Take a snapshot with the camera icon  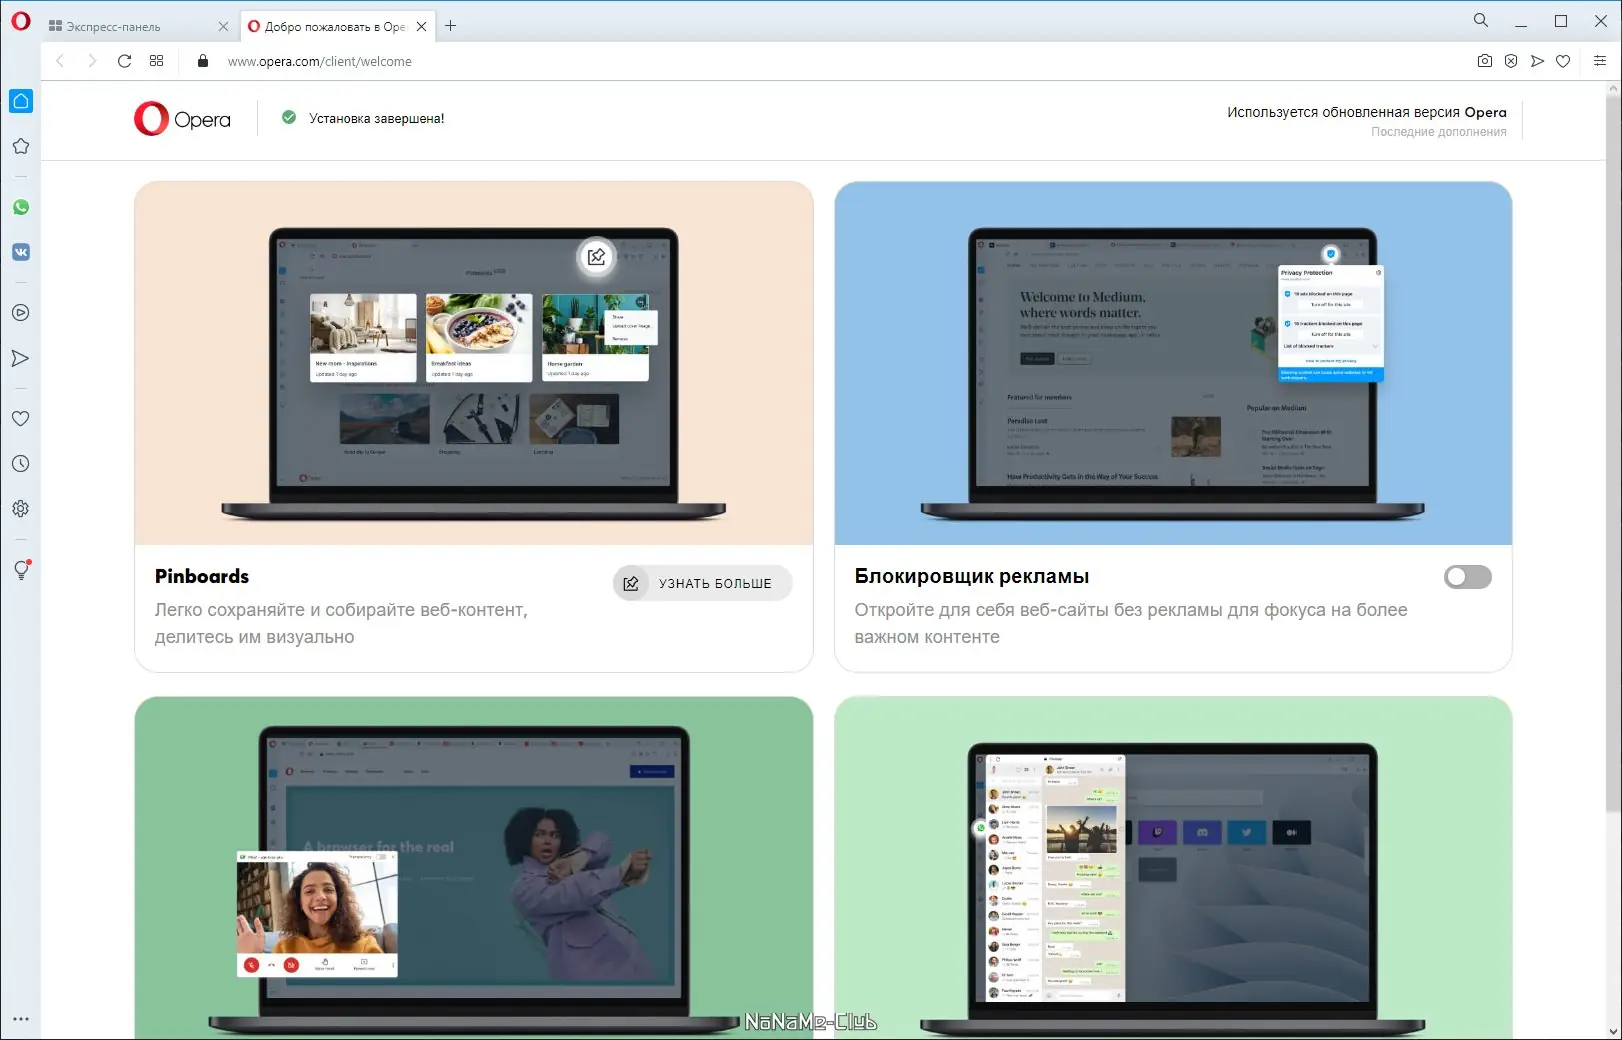1485,61
